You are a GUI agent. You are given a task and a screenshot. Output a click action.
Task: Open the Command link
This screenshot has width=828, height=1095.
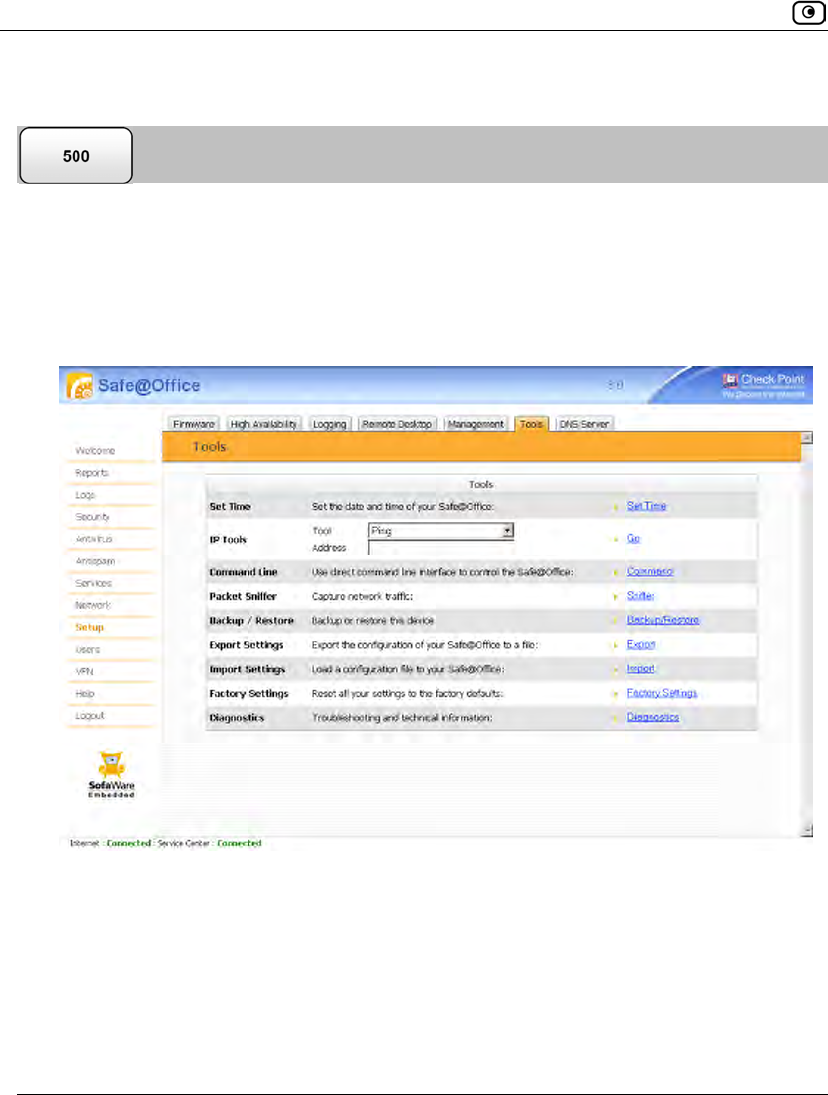pos(650,571)
